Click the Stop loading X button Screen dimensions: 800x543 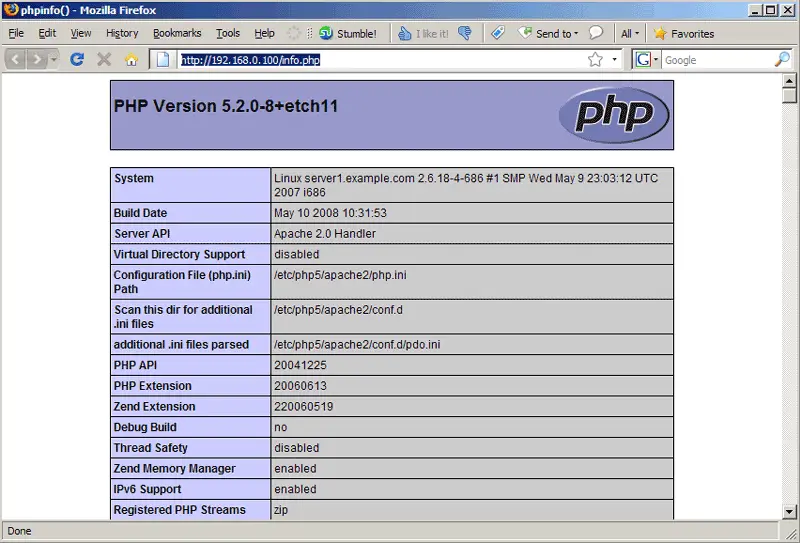click(x=104, y=60)
